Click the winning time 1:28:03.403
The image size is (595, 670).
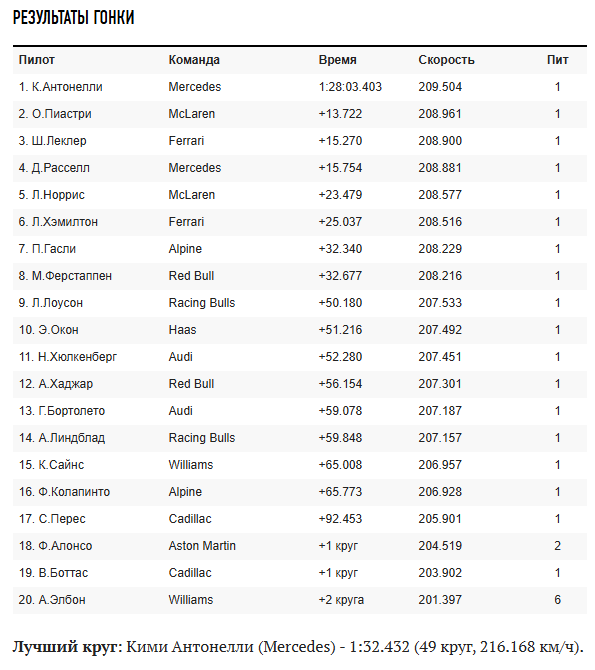click(350, 87)
